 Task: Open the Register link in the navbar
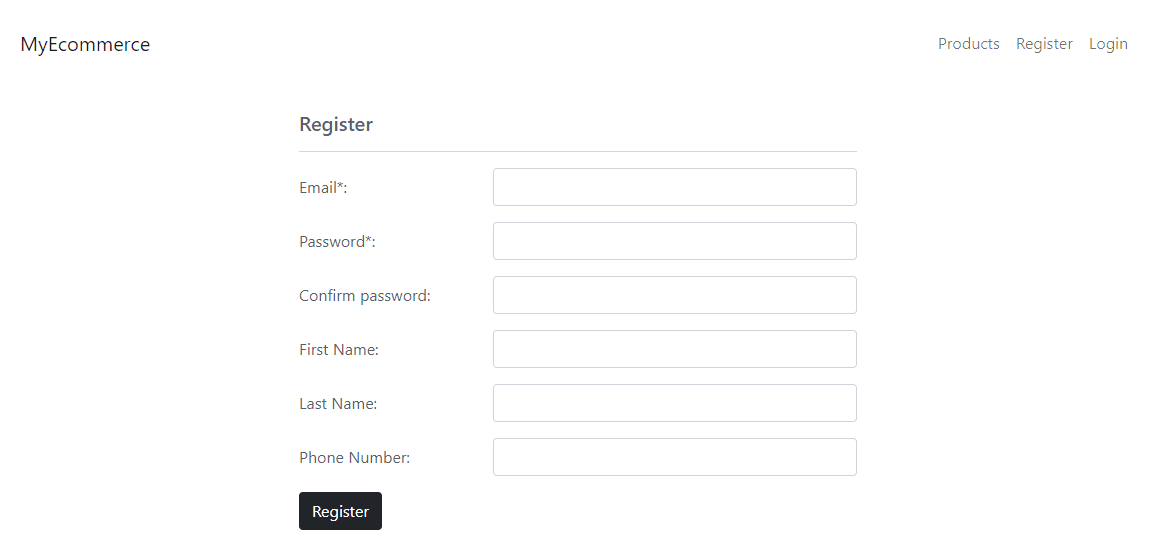(1044, 44)
